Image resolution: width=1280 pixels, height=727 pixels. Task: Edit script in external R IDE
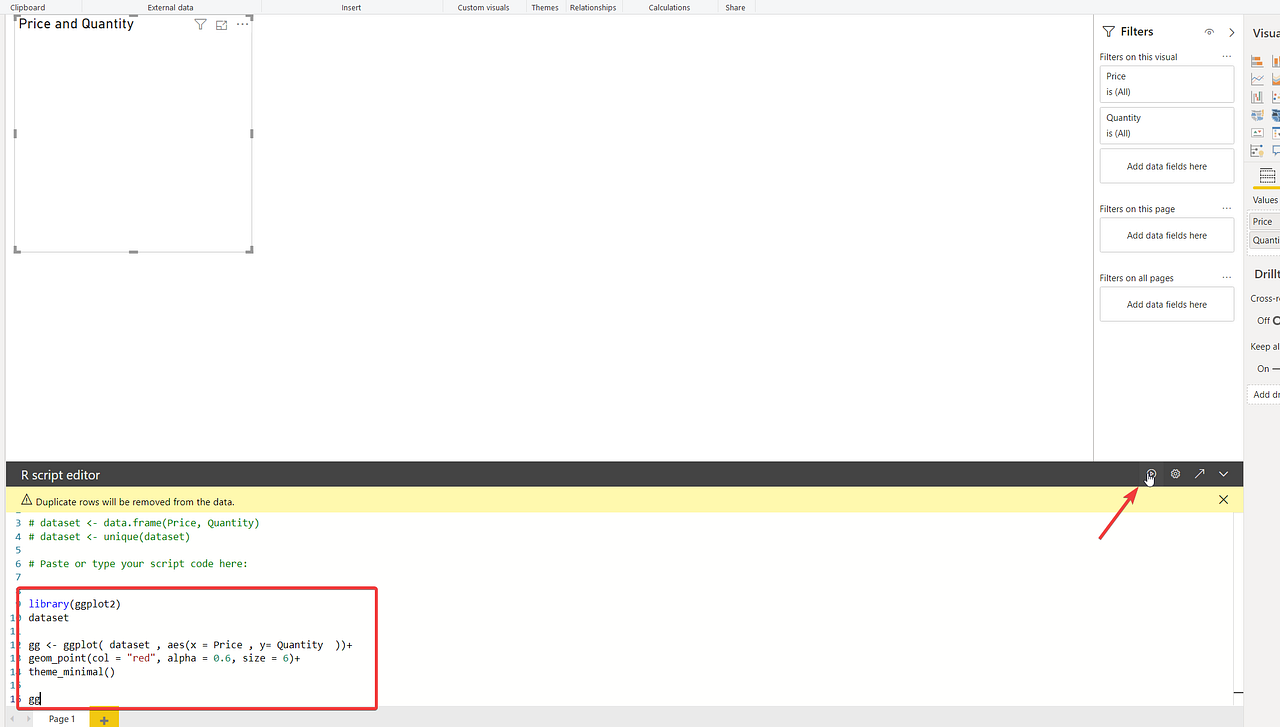(x=1199, y=473)
